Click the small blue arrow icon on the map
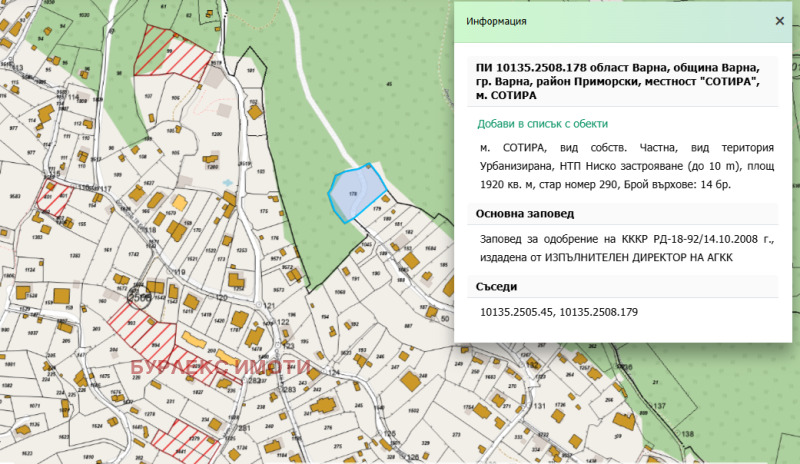This screenshot has width=800, height=464. click(228, 182)
